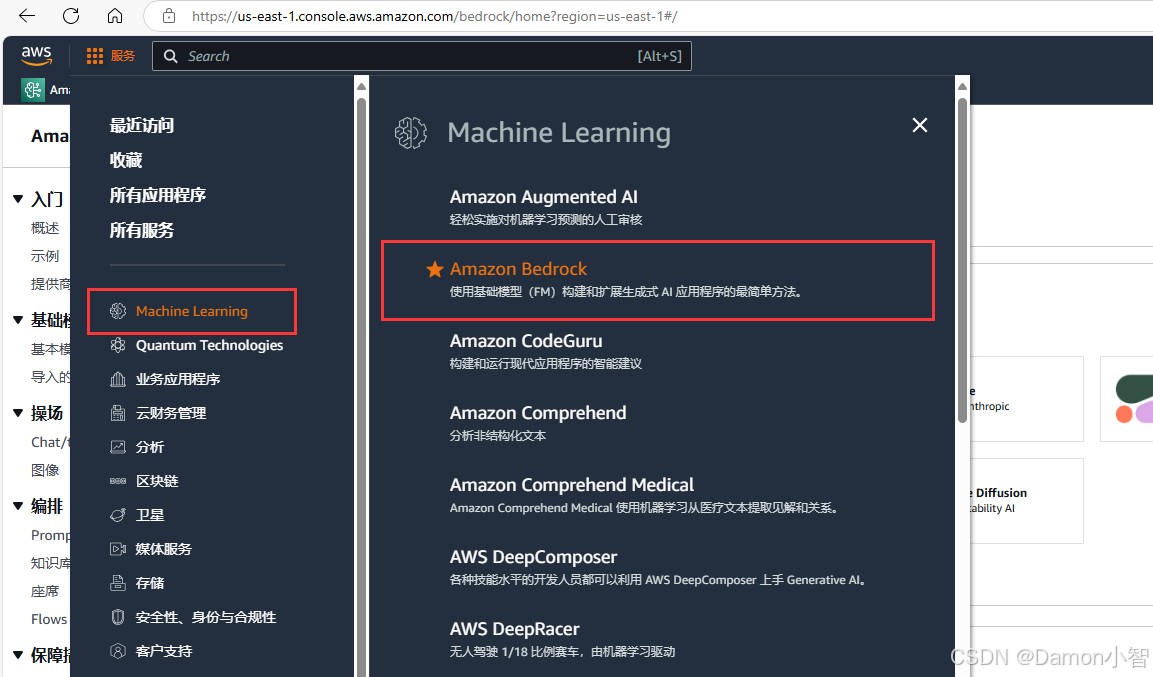
Task: Click the 区块链 icon
Action: (x=118, y=481)
